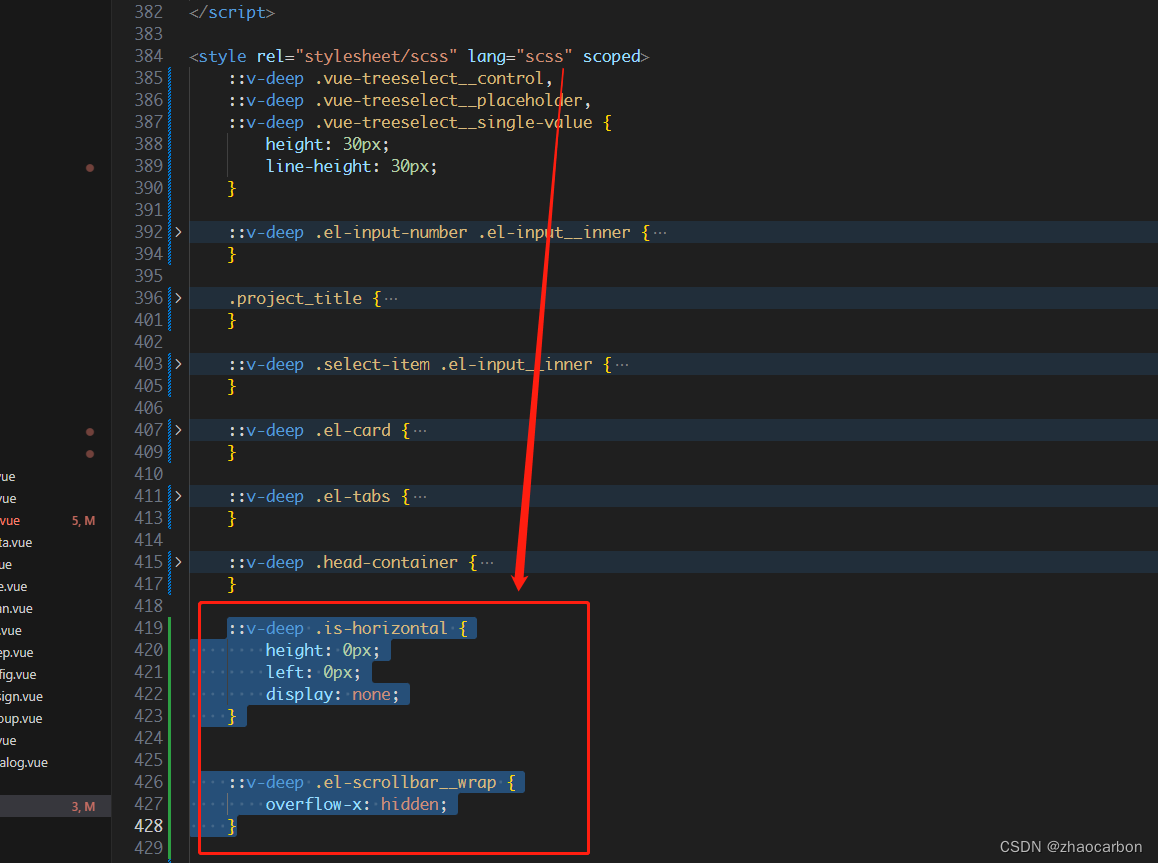Expand the folded el-input-number rule at line 392
1158x863 pixels.
(178, 232)
